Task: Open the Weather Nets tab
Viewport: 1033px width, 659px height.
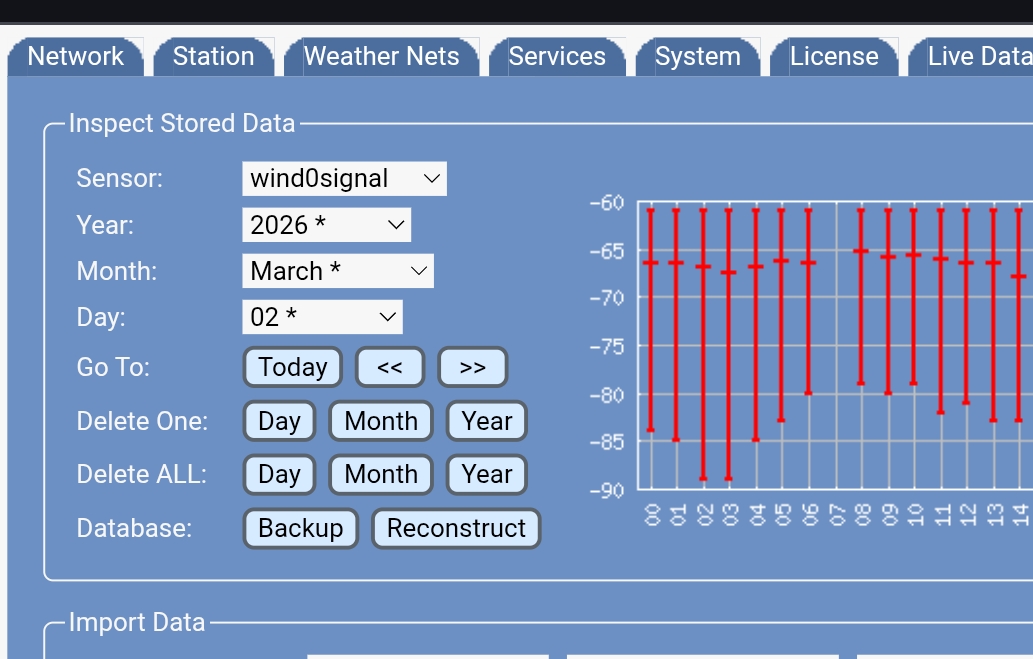Action: point(382,57)
